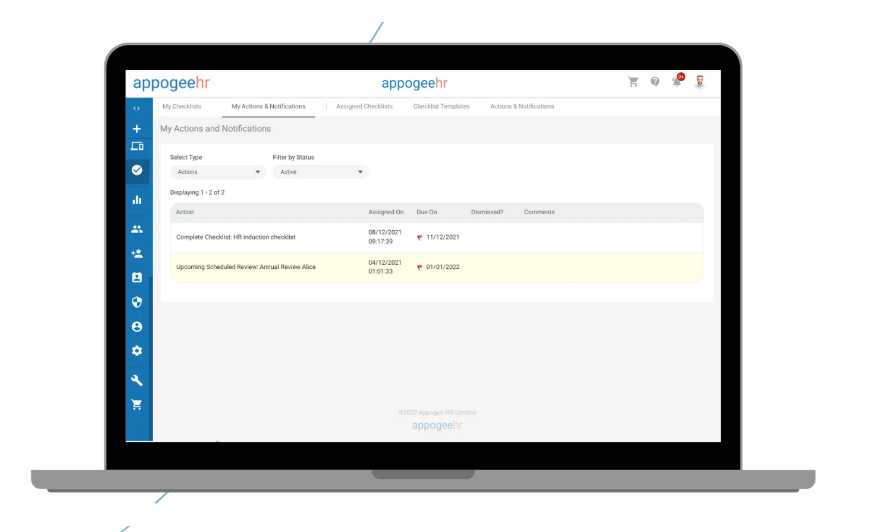Open the shield icon in sidebar
The image size is (871, 532).
point(137,302)
